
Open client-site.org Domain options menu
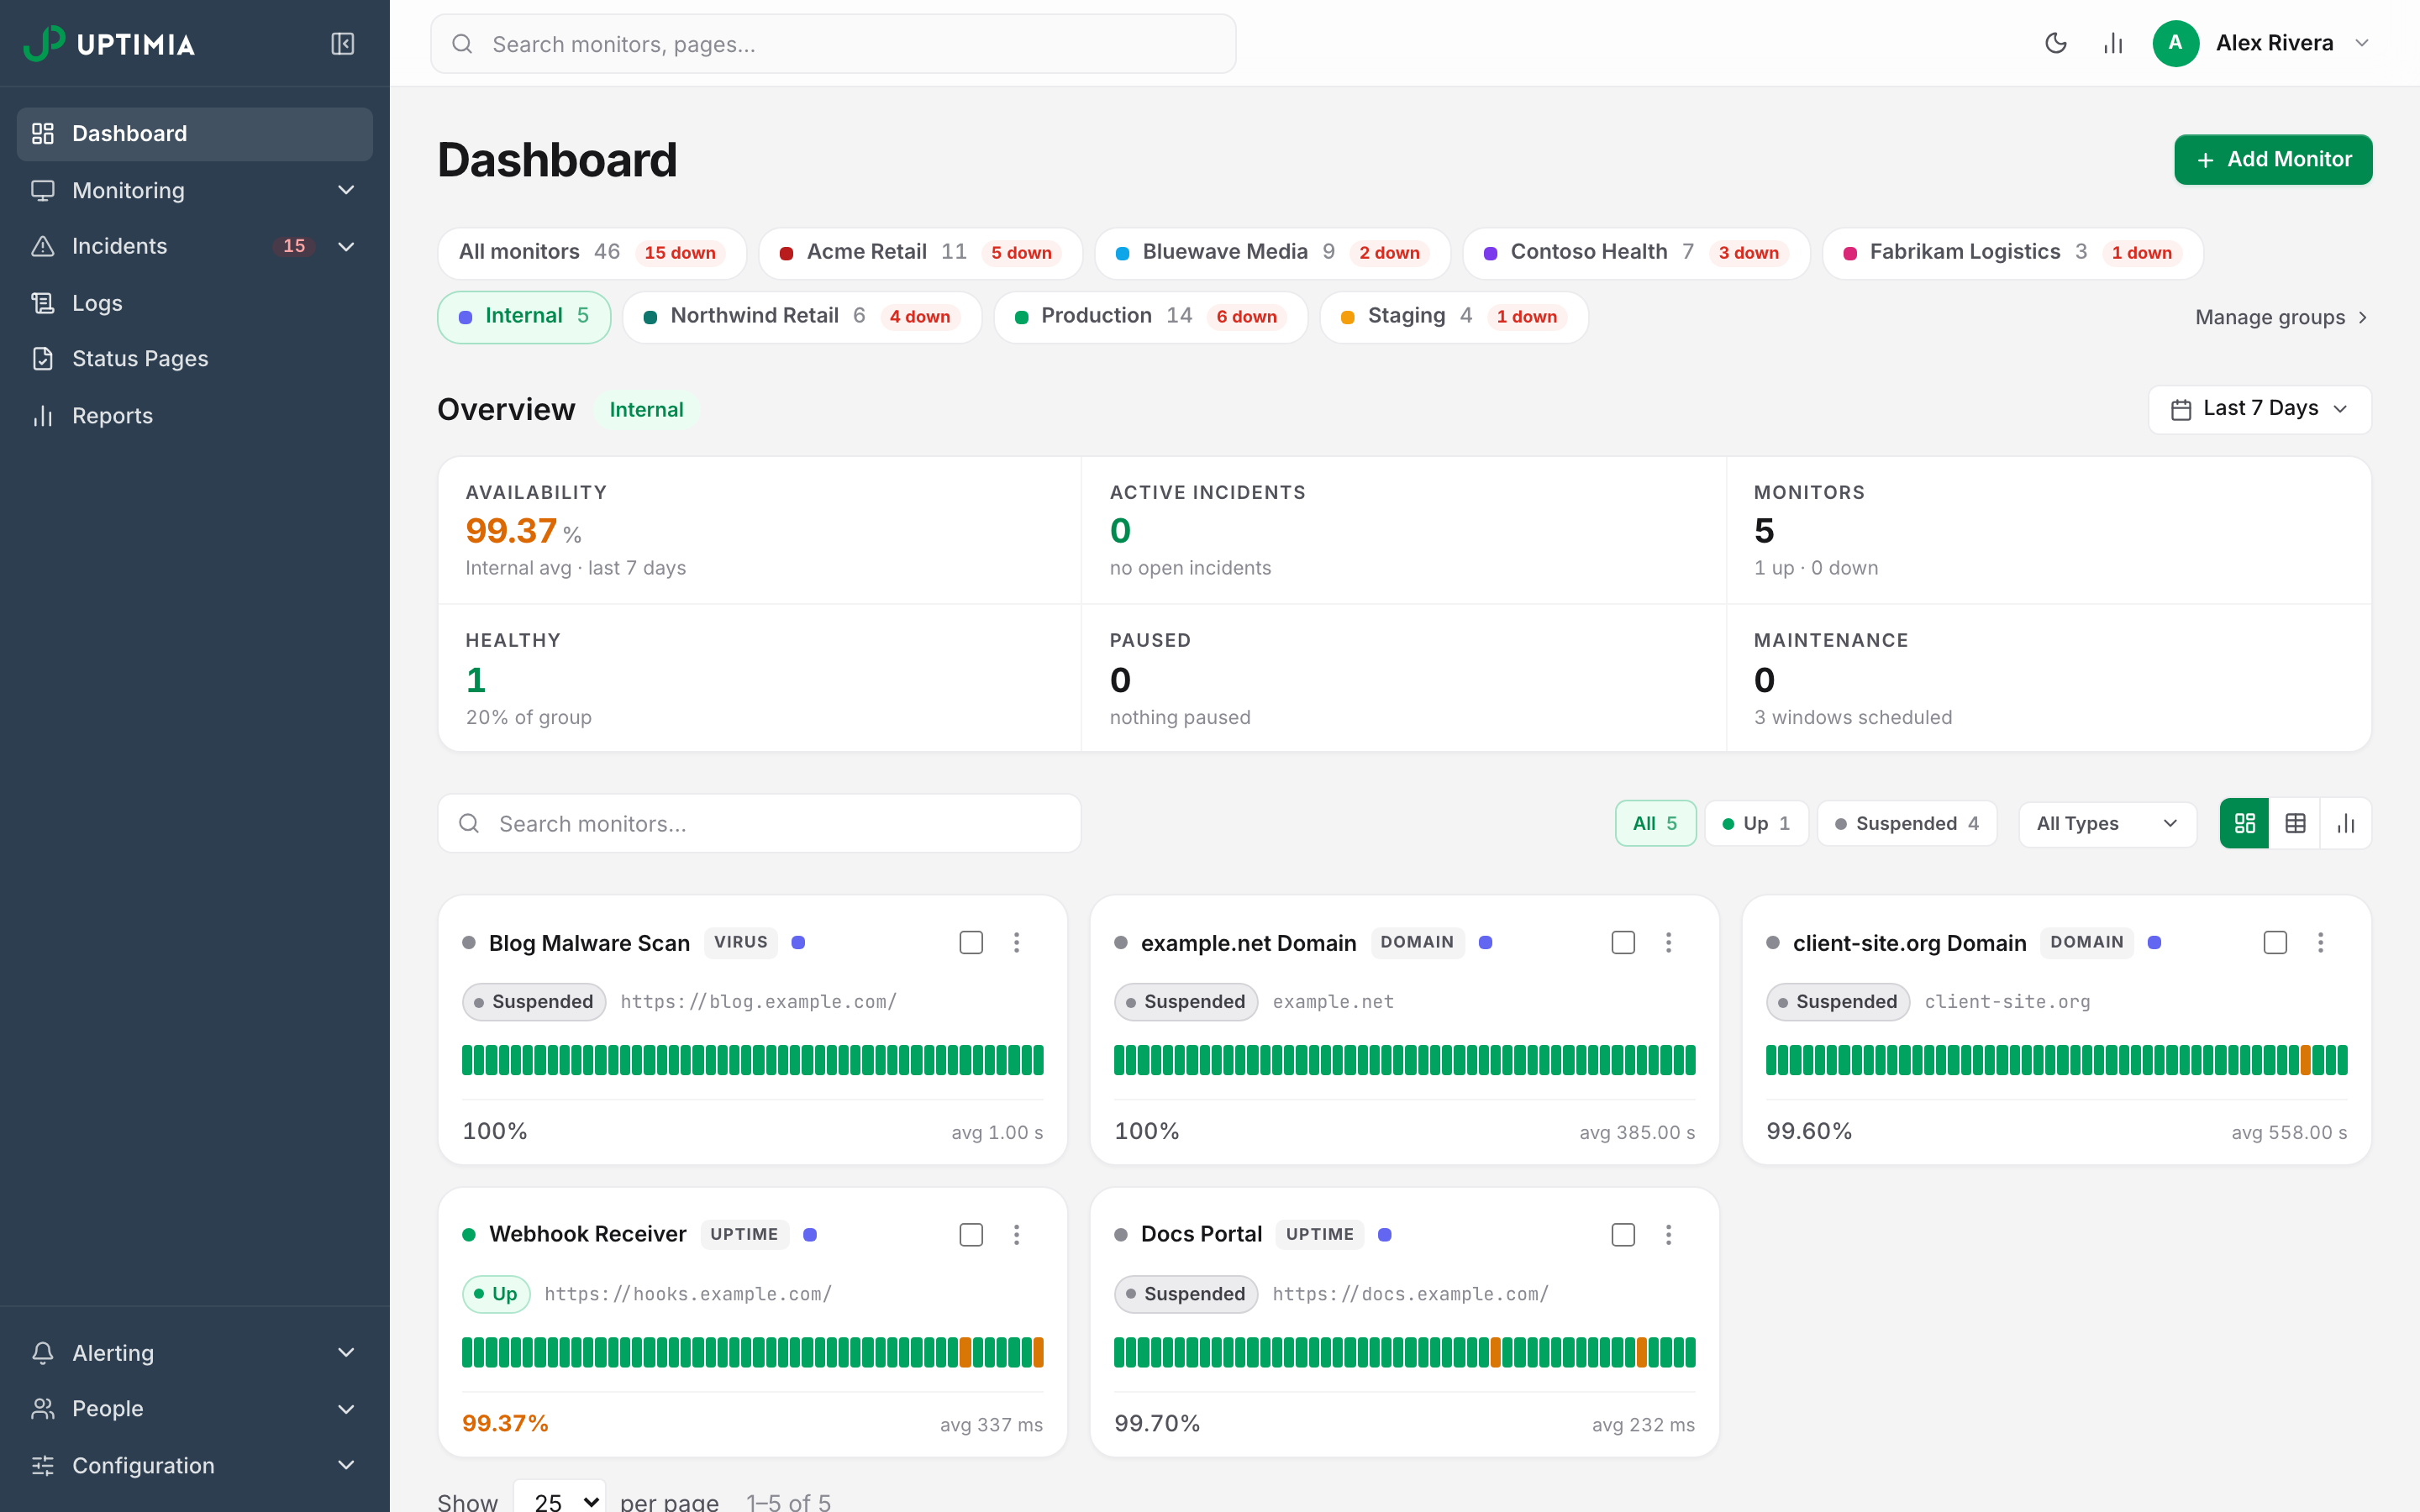(x=2320, y=942)
